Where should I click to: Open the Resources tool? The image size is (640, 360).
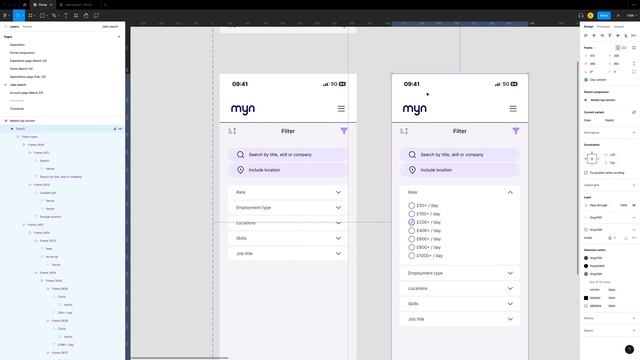coord(76,16)
